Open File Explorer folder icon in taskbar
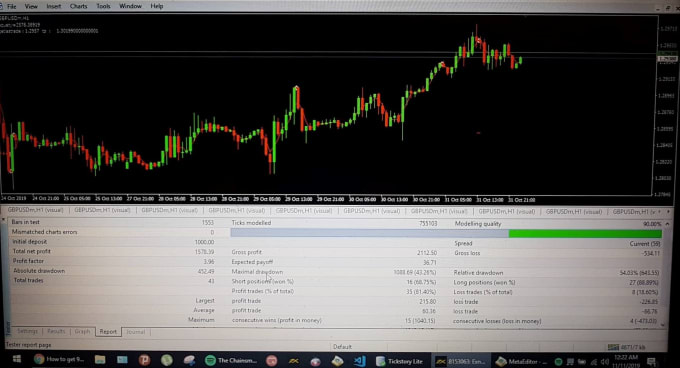The width and height of the screenshot is (680, 368). click(100, 360)
